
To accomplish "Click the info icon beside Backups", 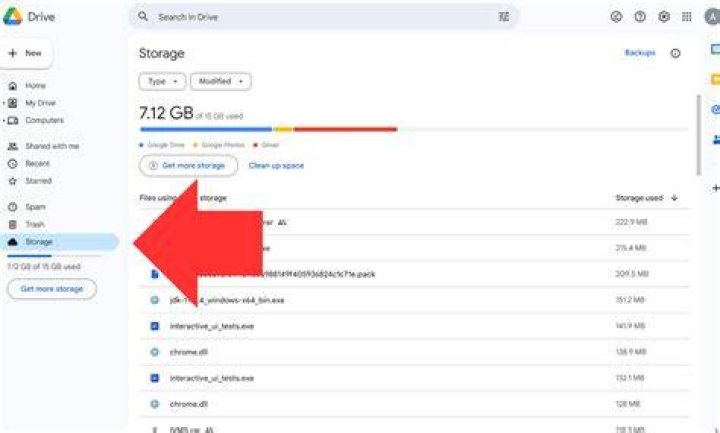I will pos(675,53).
